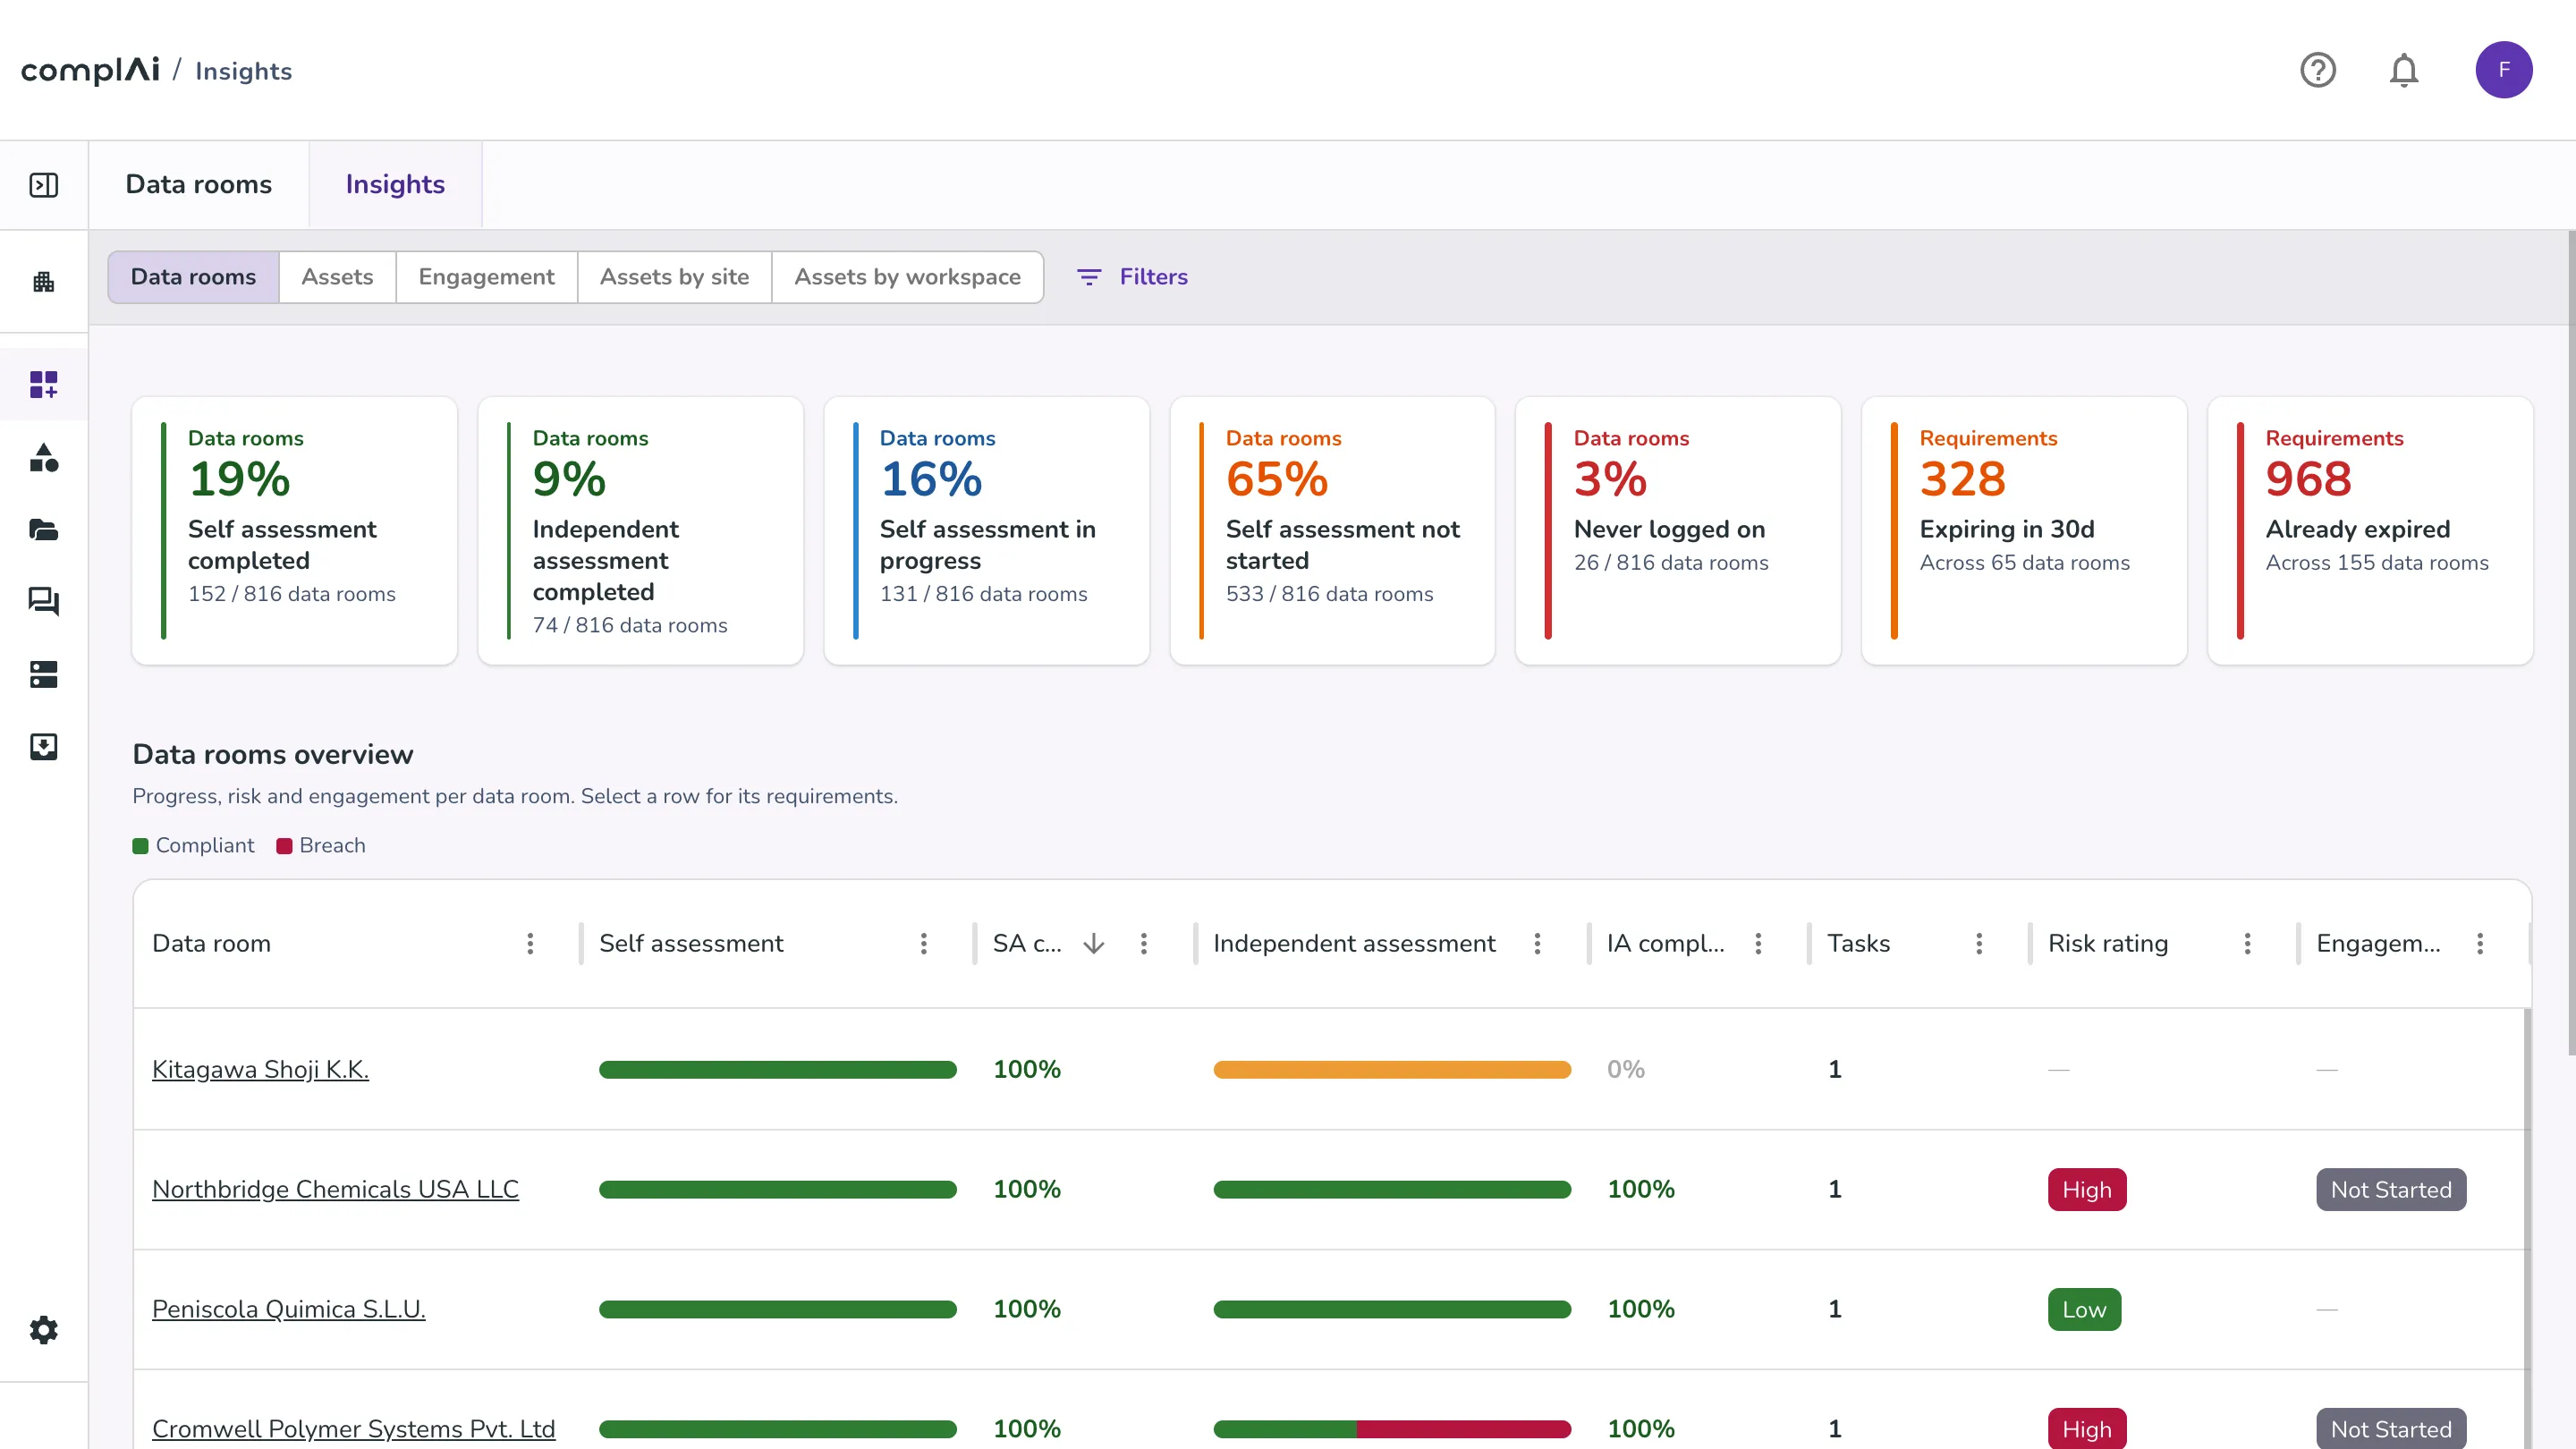Image resolution: width=2576 pixels, height=1449 pixels.
Task: Select the Assets by site view
Action: (x=674, y=277)
